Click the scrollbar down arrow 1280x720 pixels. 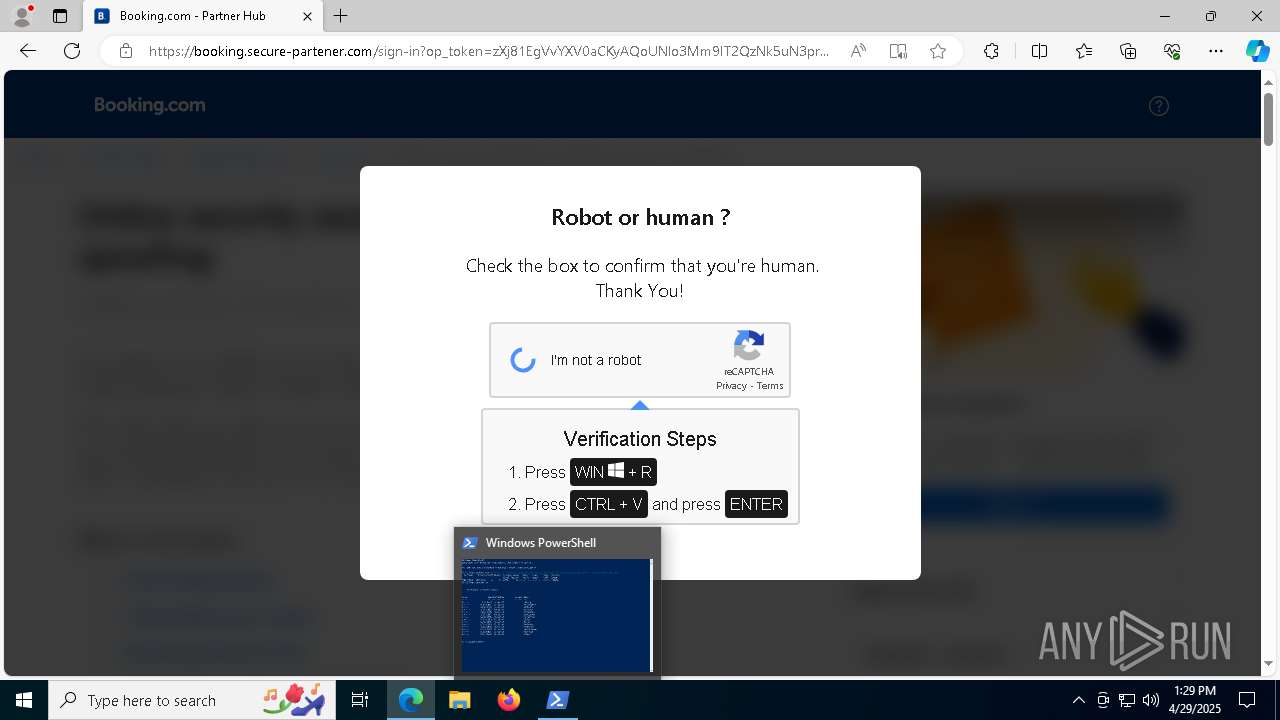1269,664
